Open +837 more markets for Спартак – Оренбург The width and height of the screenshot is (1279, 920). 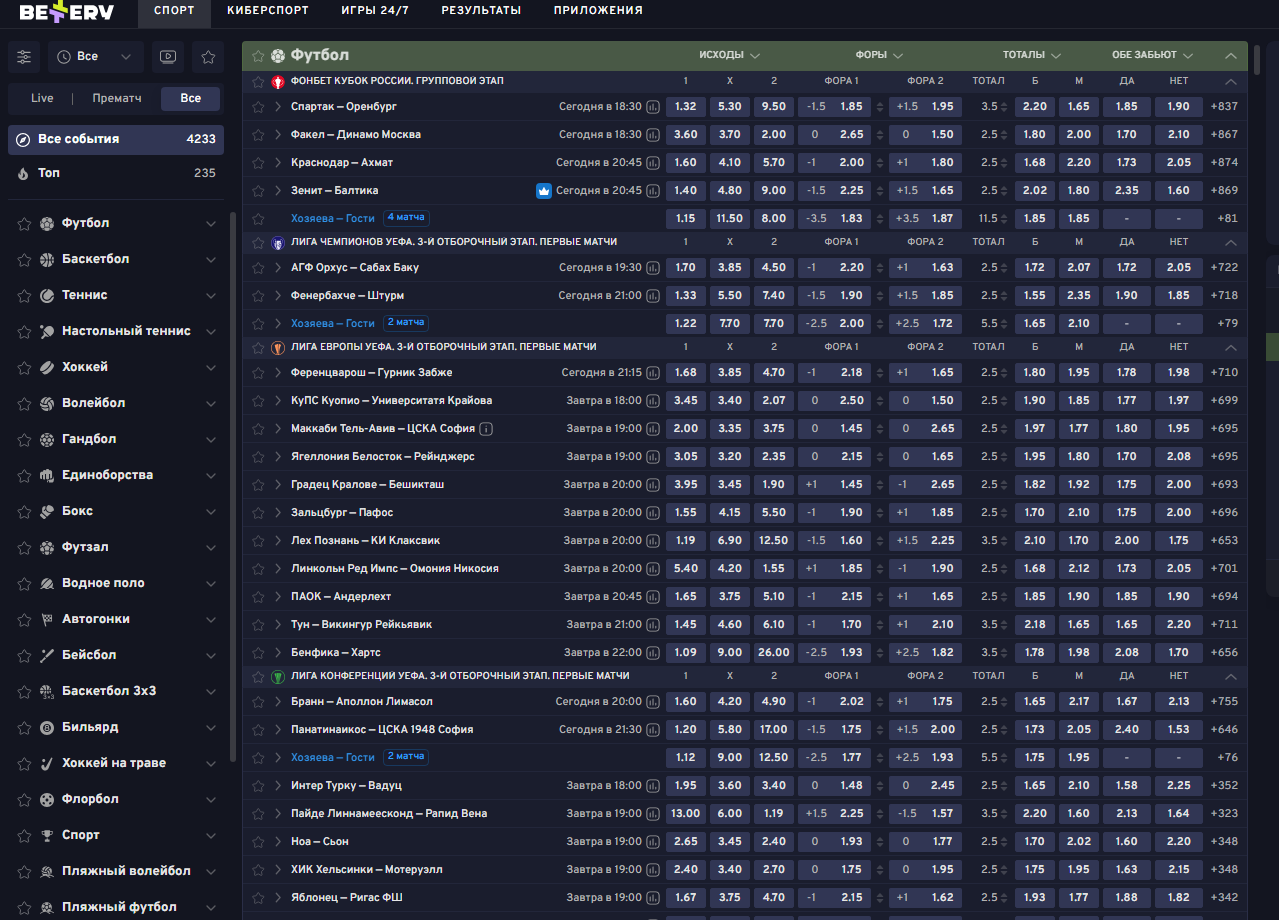[x=1224, y=106]
